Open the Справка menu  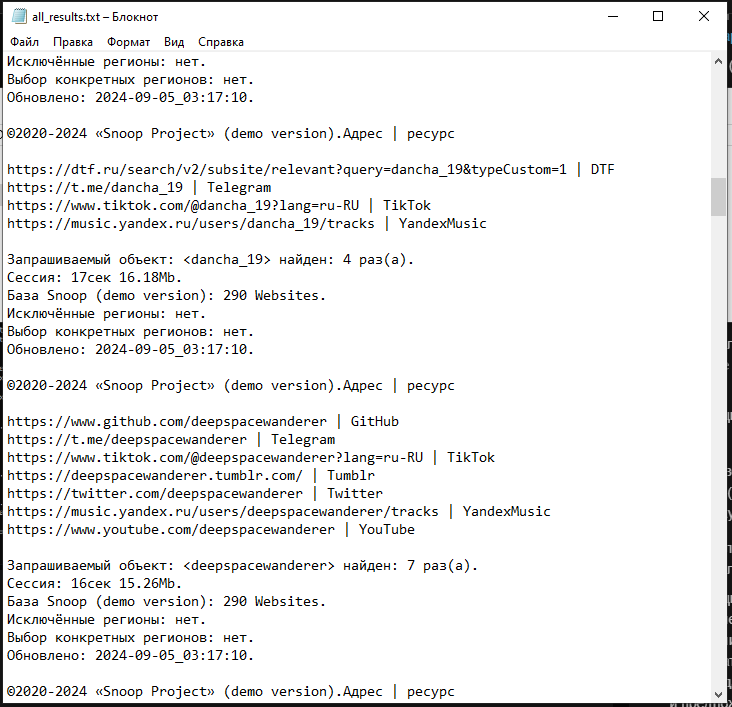[x=221, y=42]
